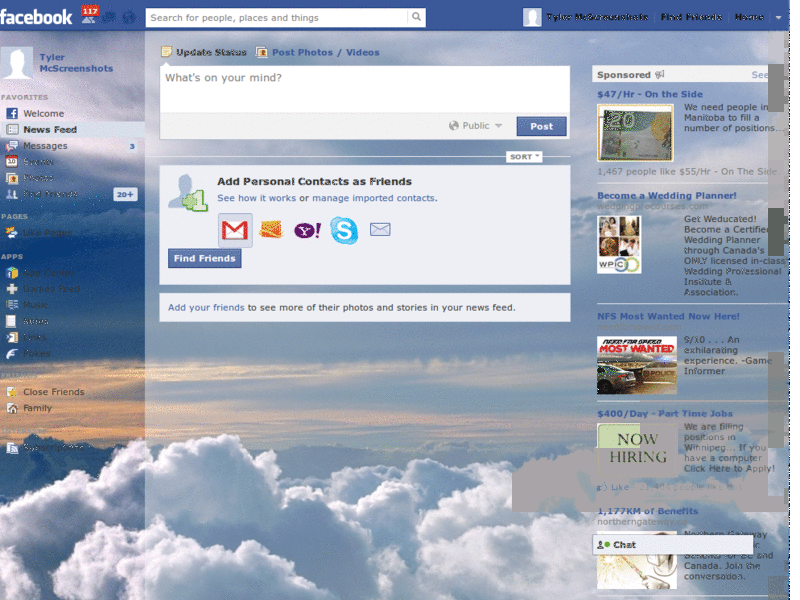Select the other email envelope icon
This screenshot has height=600, width=800.
coord(380,230)
